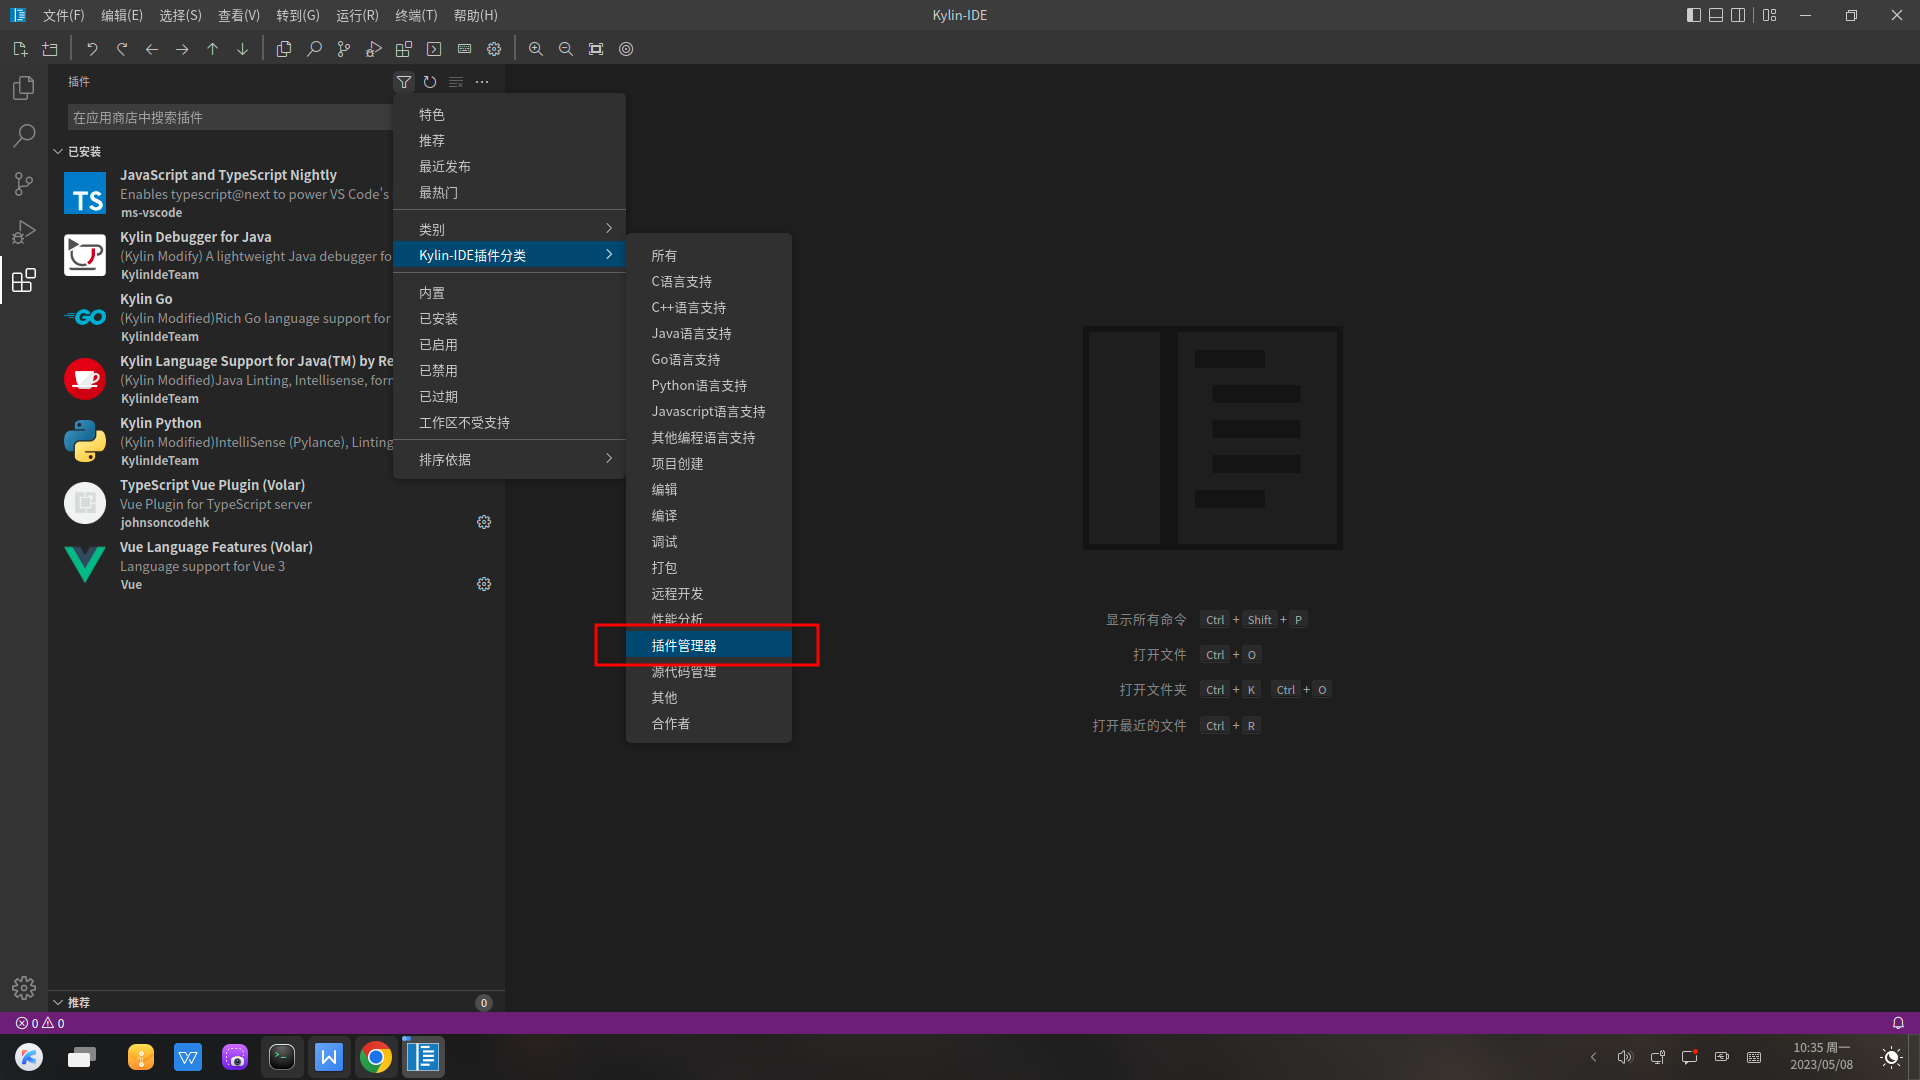Viewport: 1920px width, 1080px height.
Task: Open Search in the activity bar
Action: click(x=24, y=136)
